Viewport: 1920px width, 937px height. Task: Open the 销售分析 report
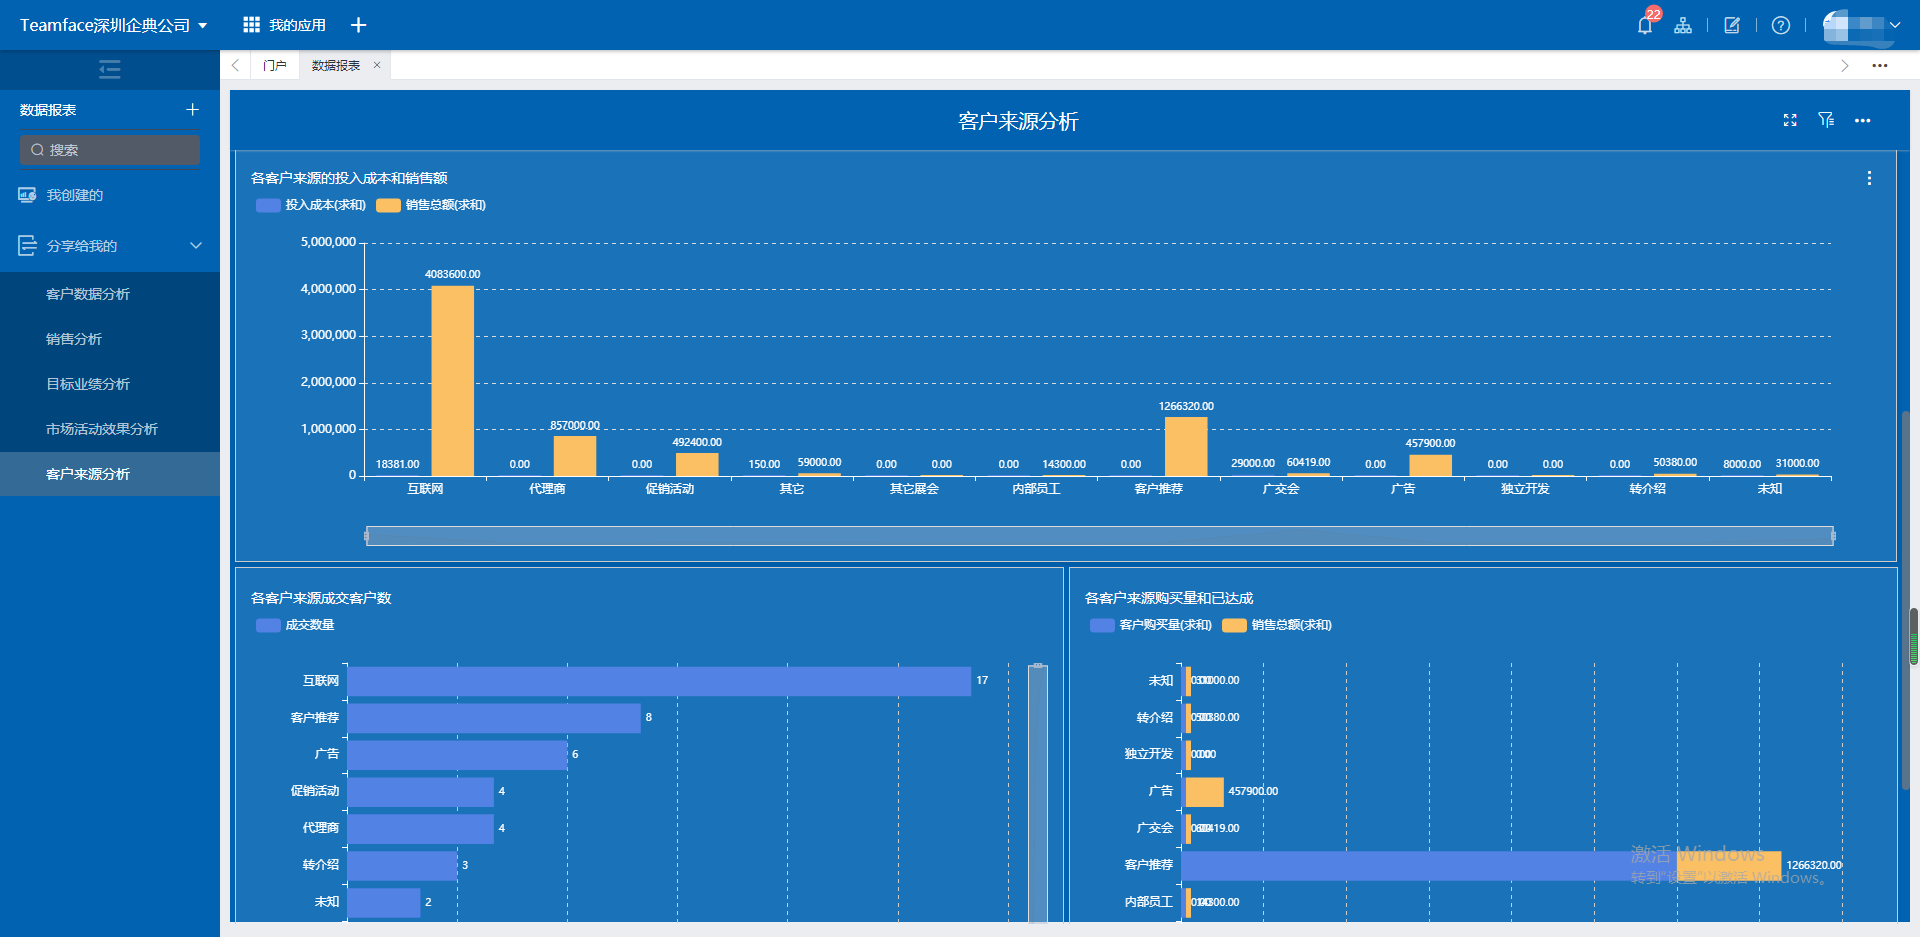[x=74, y=339]
